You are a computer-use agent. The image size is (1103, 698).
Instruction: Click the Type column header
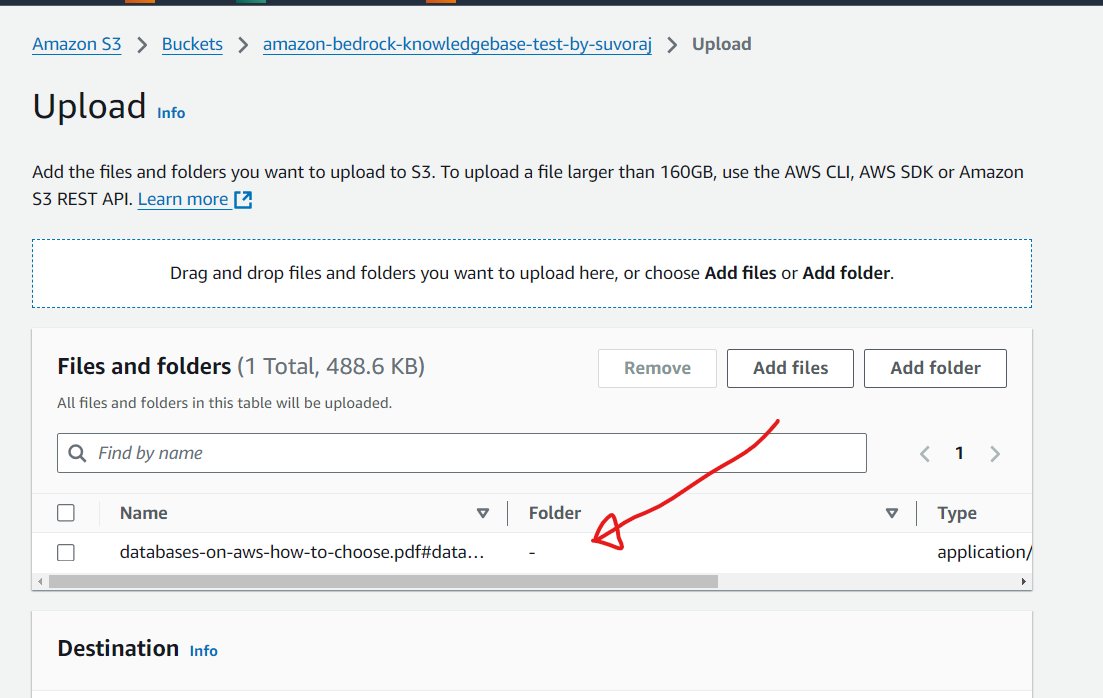click(957, 513)
